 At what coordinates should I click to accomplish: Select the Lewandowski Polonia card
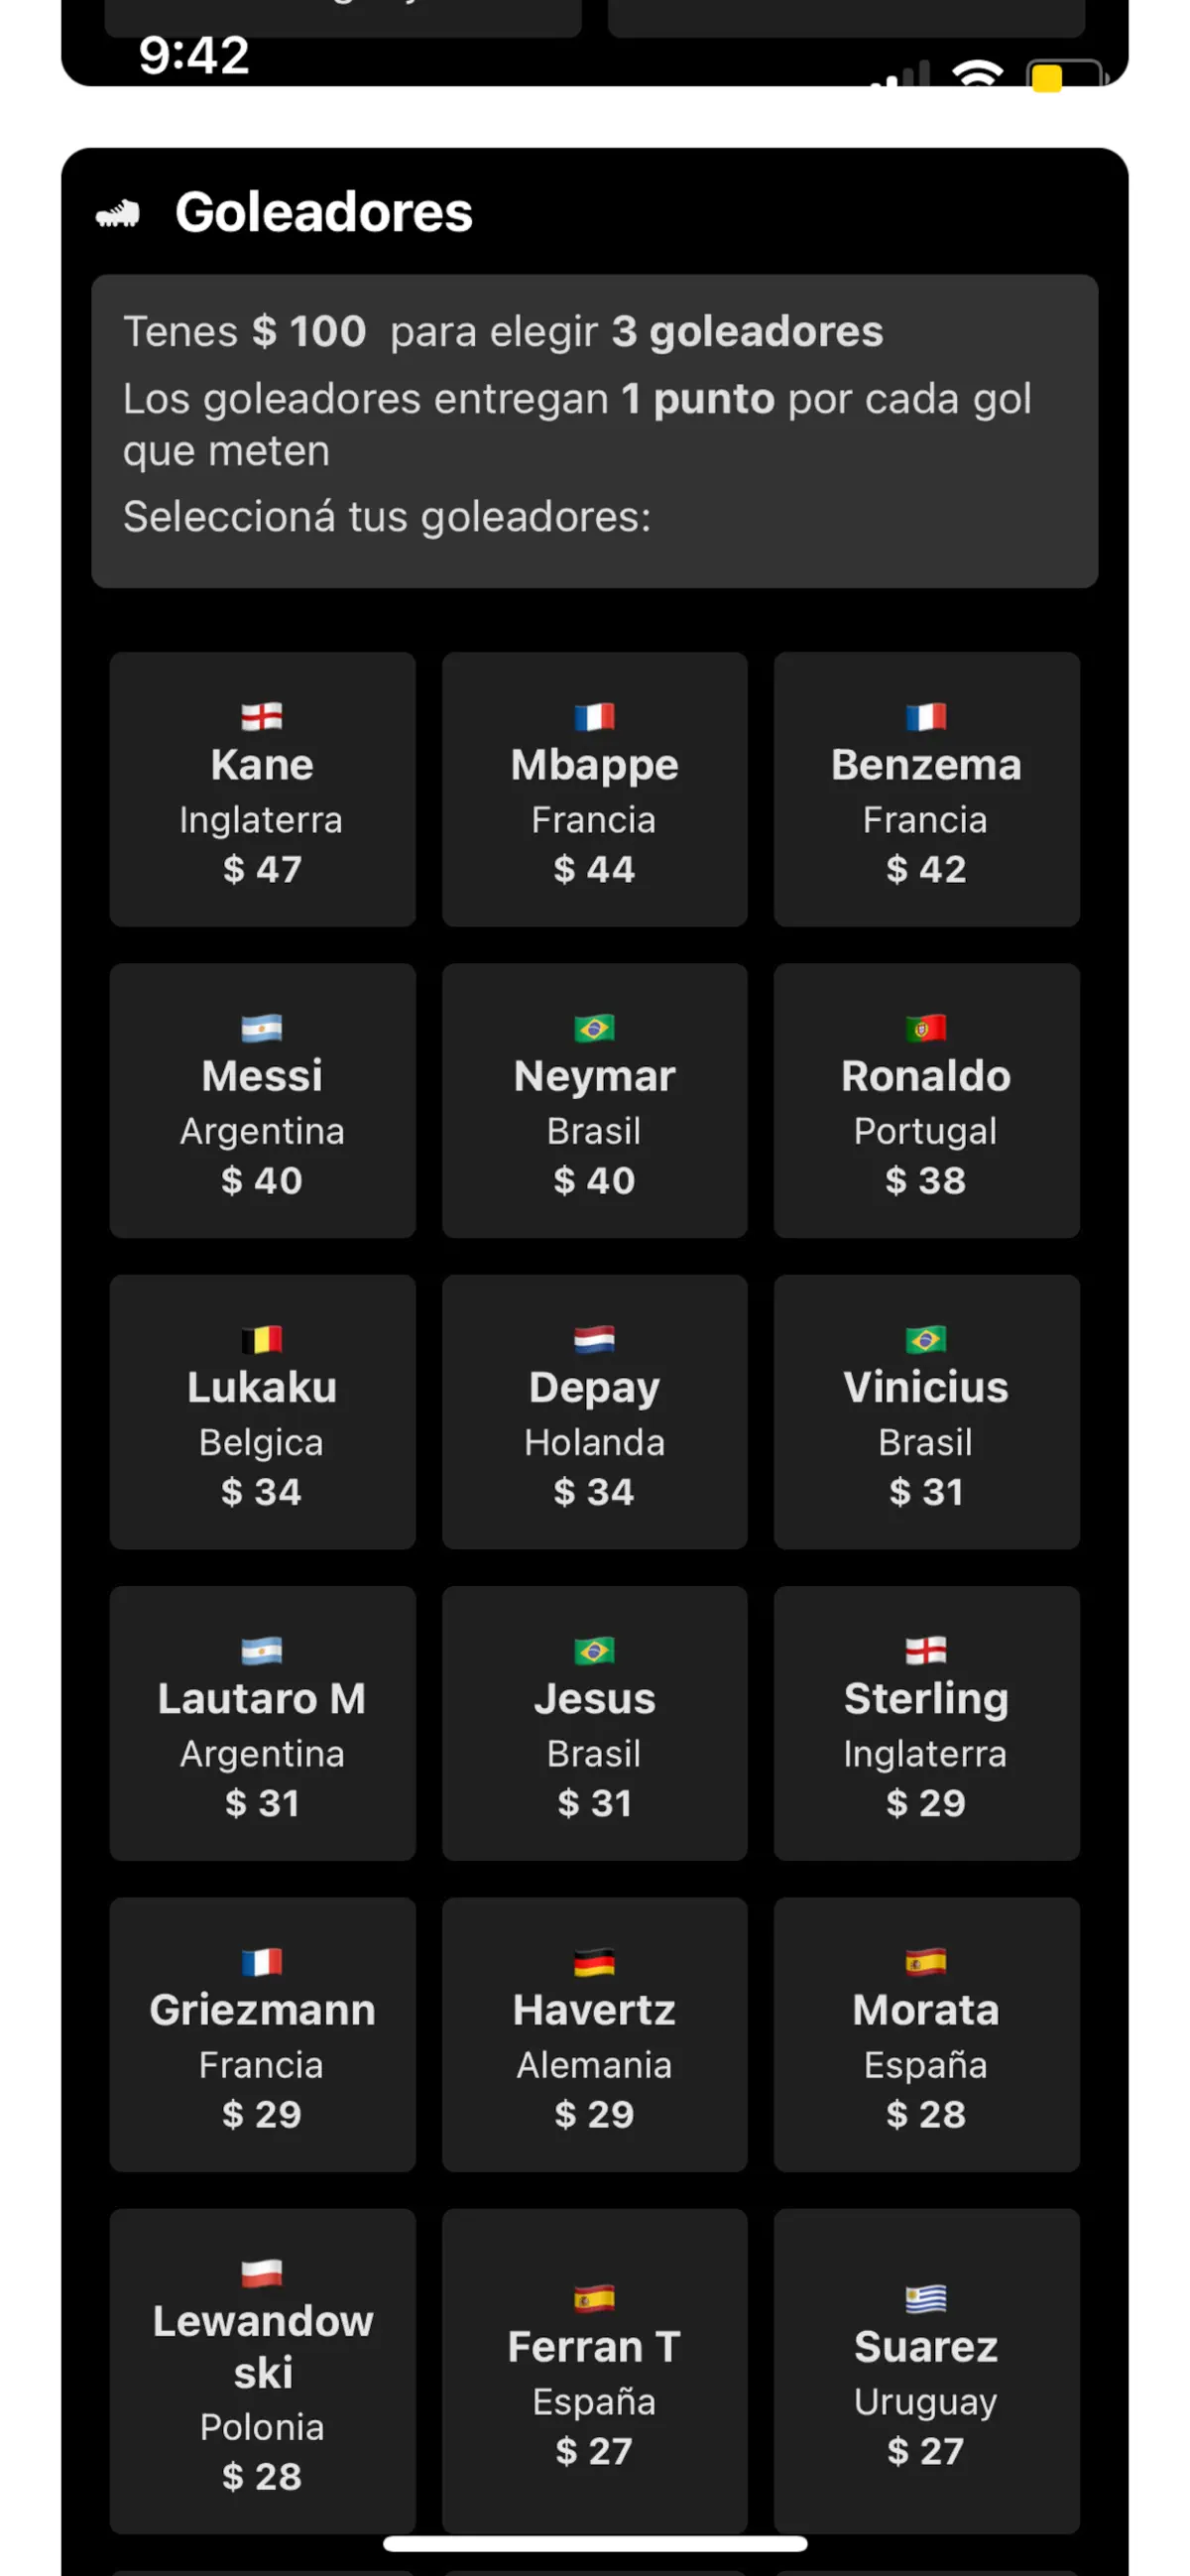click(262, 2370)
